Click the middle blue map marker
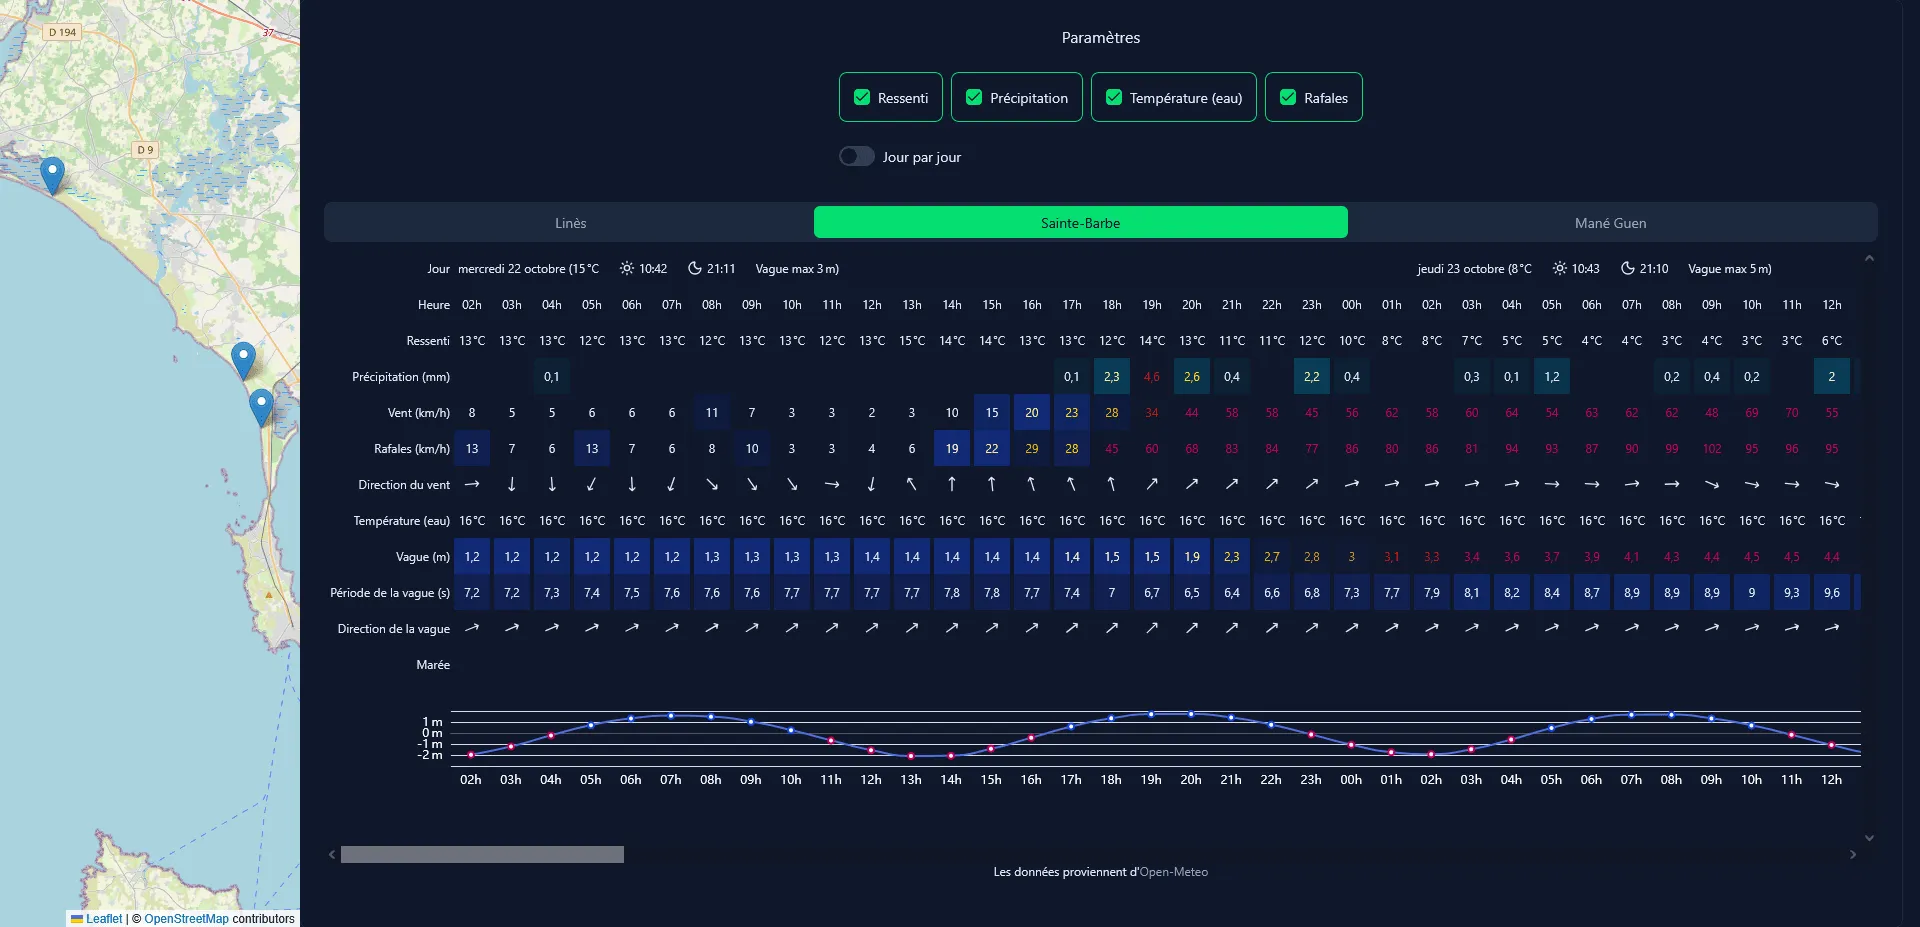The height and width of the screenshot is (927, 1920). pos(243,359)
